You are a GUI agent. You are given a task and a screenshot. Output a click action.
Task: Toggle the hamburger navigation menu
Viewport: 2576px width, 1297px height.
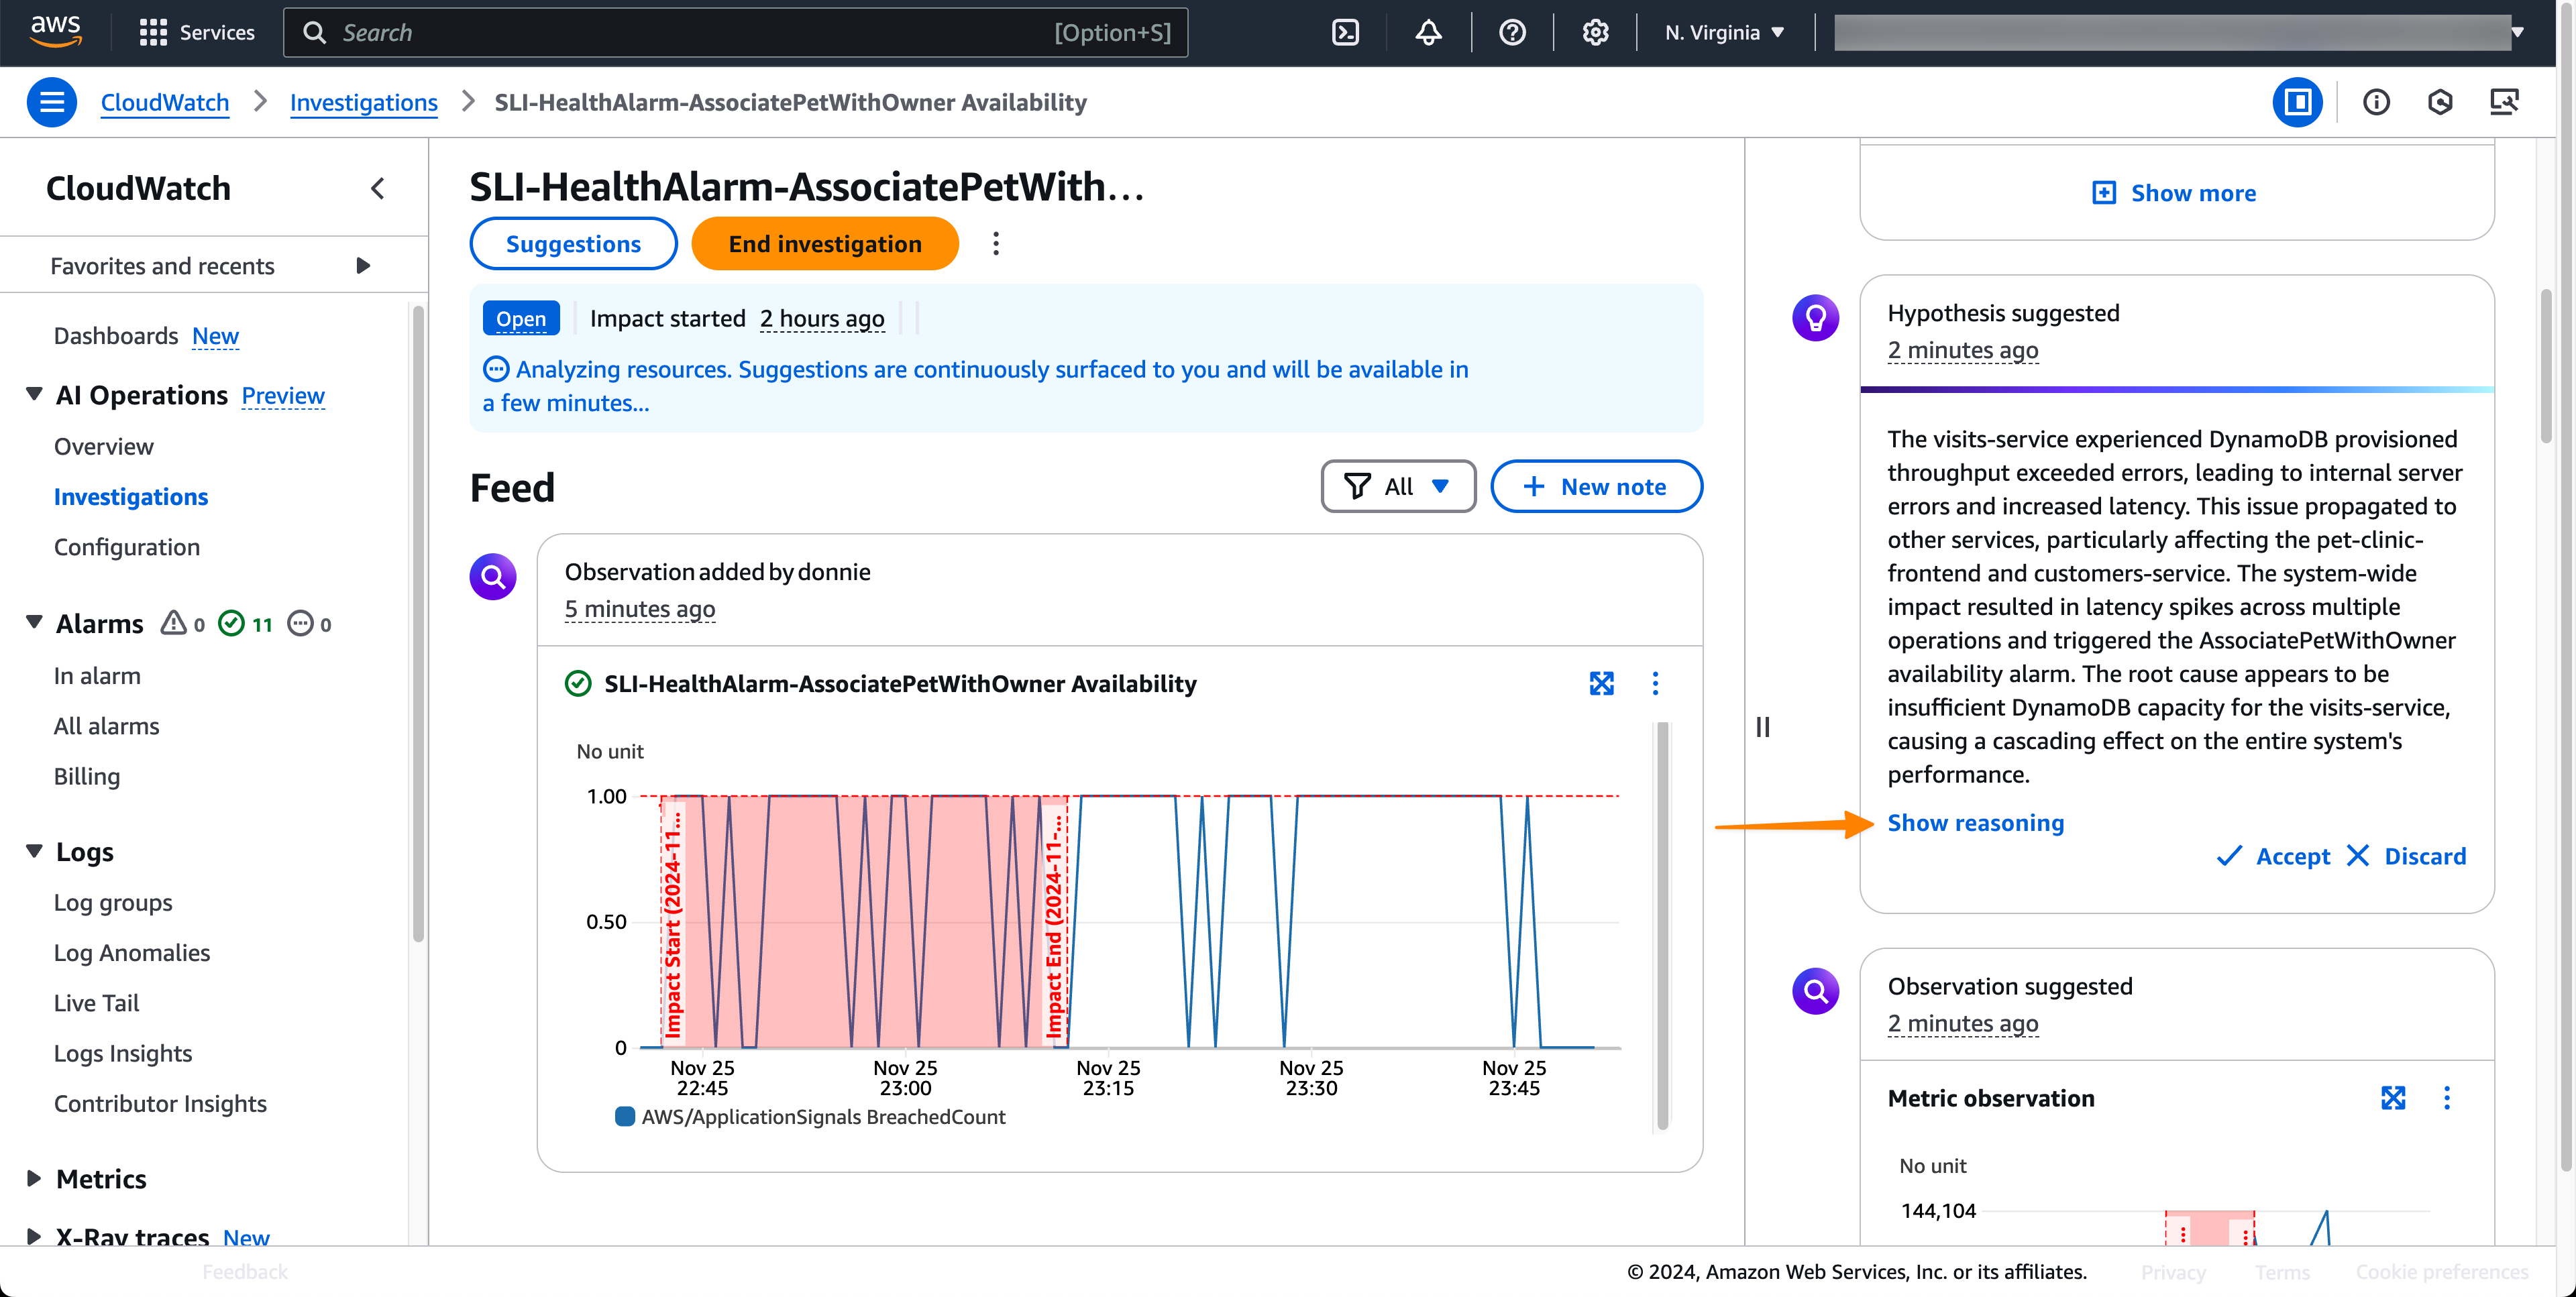point(52,102)
